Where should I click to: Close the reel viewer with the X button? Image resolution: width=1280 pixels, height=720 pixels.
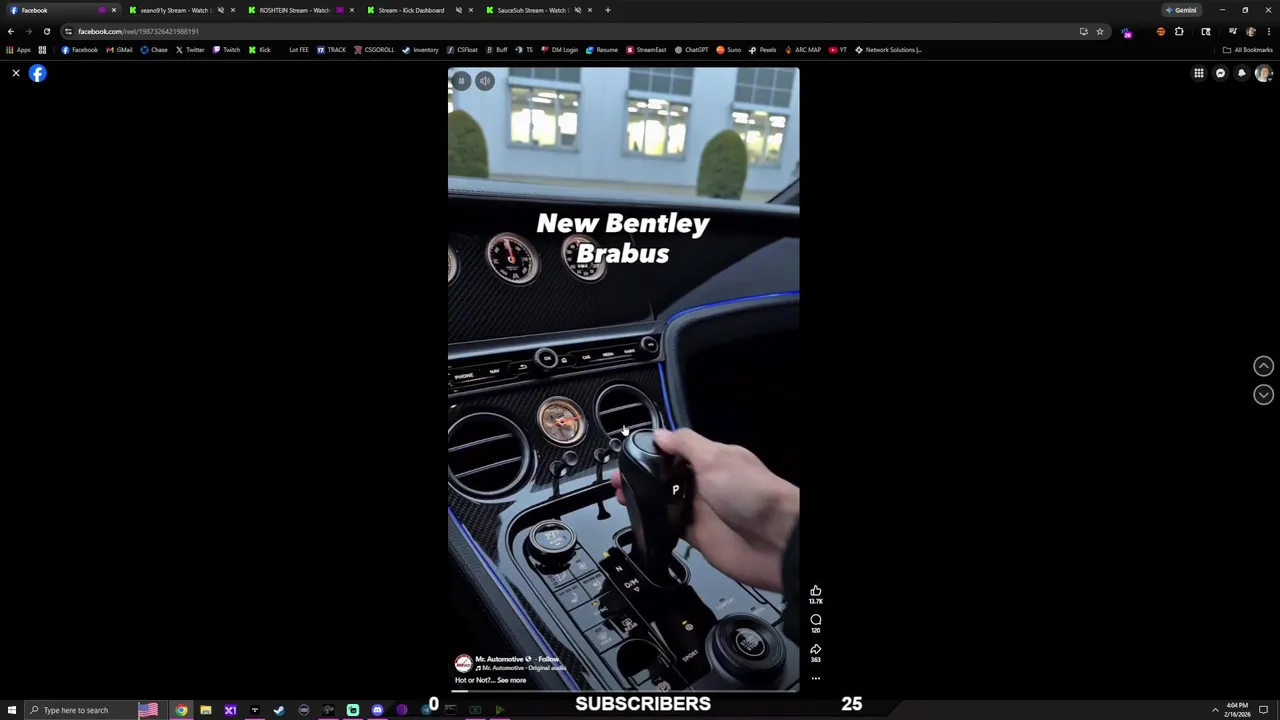pyautogui.click(x=16, y=73)
